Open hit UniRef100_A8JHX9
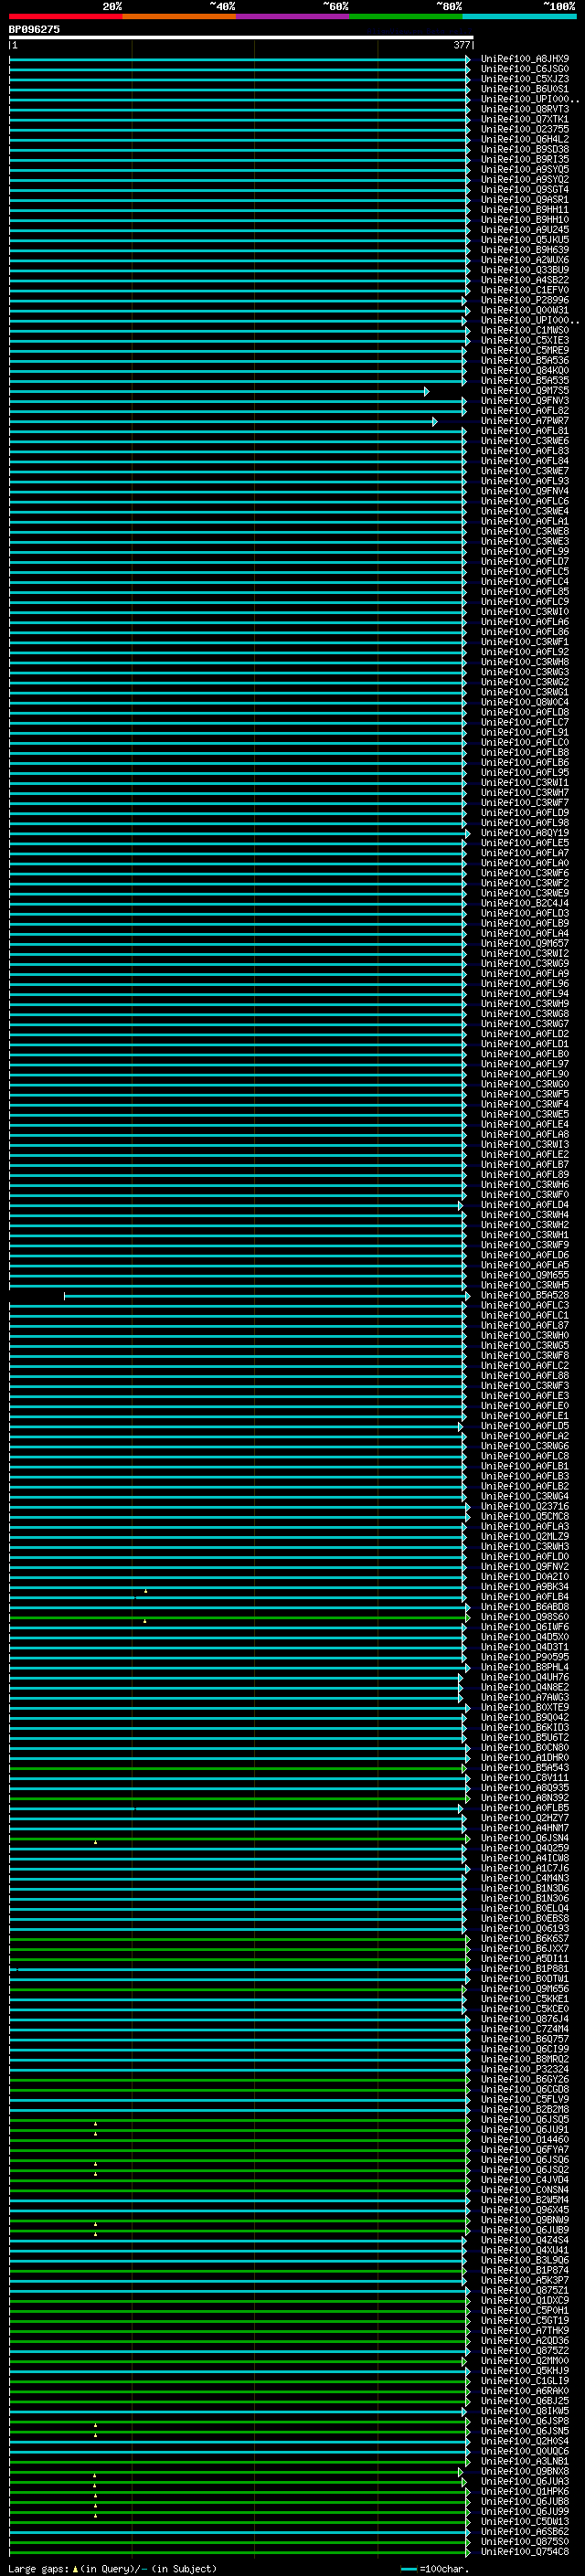The width and height of the screenshot is (585, 2576). [x=525, y=59]
